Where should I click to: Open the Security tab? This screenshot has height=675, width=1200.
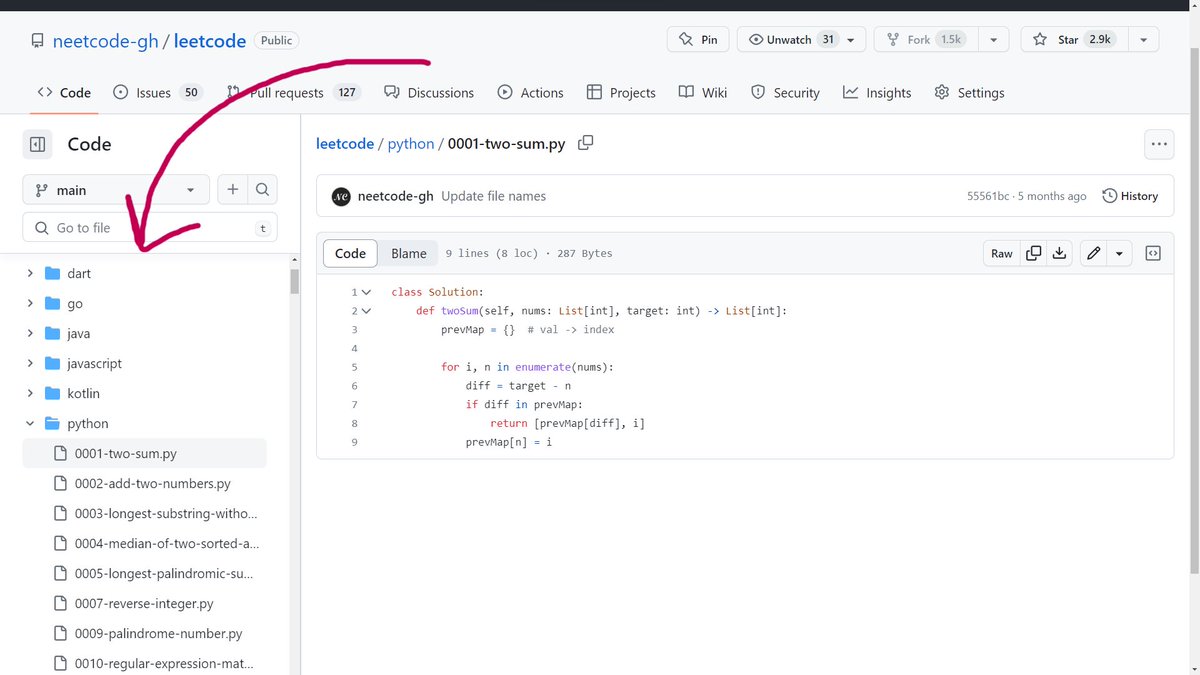tap(785, 92)
